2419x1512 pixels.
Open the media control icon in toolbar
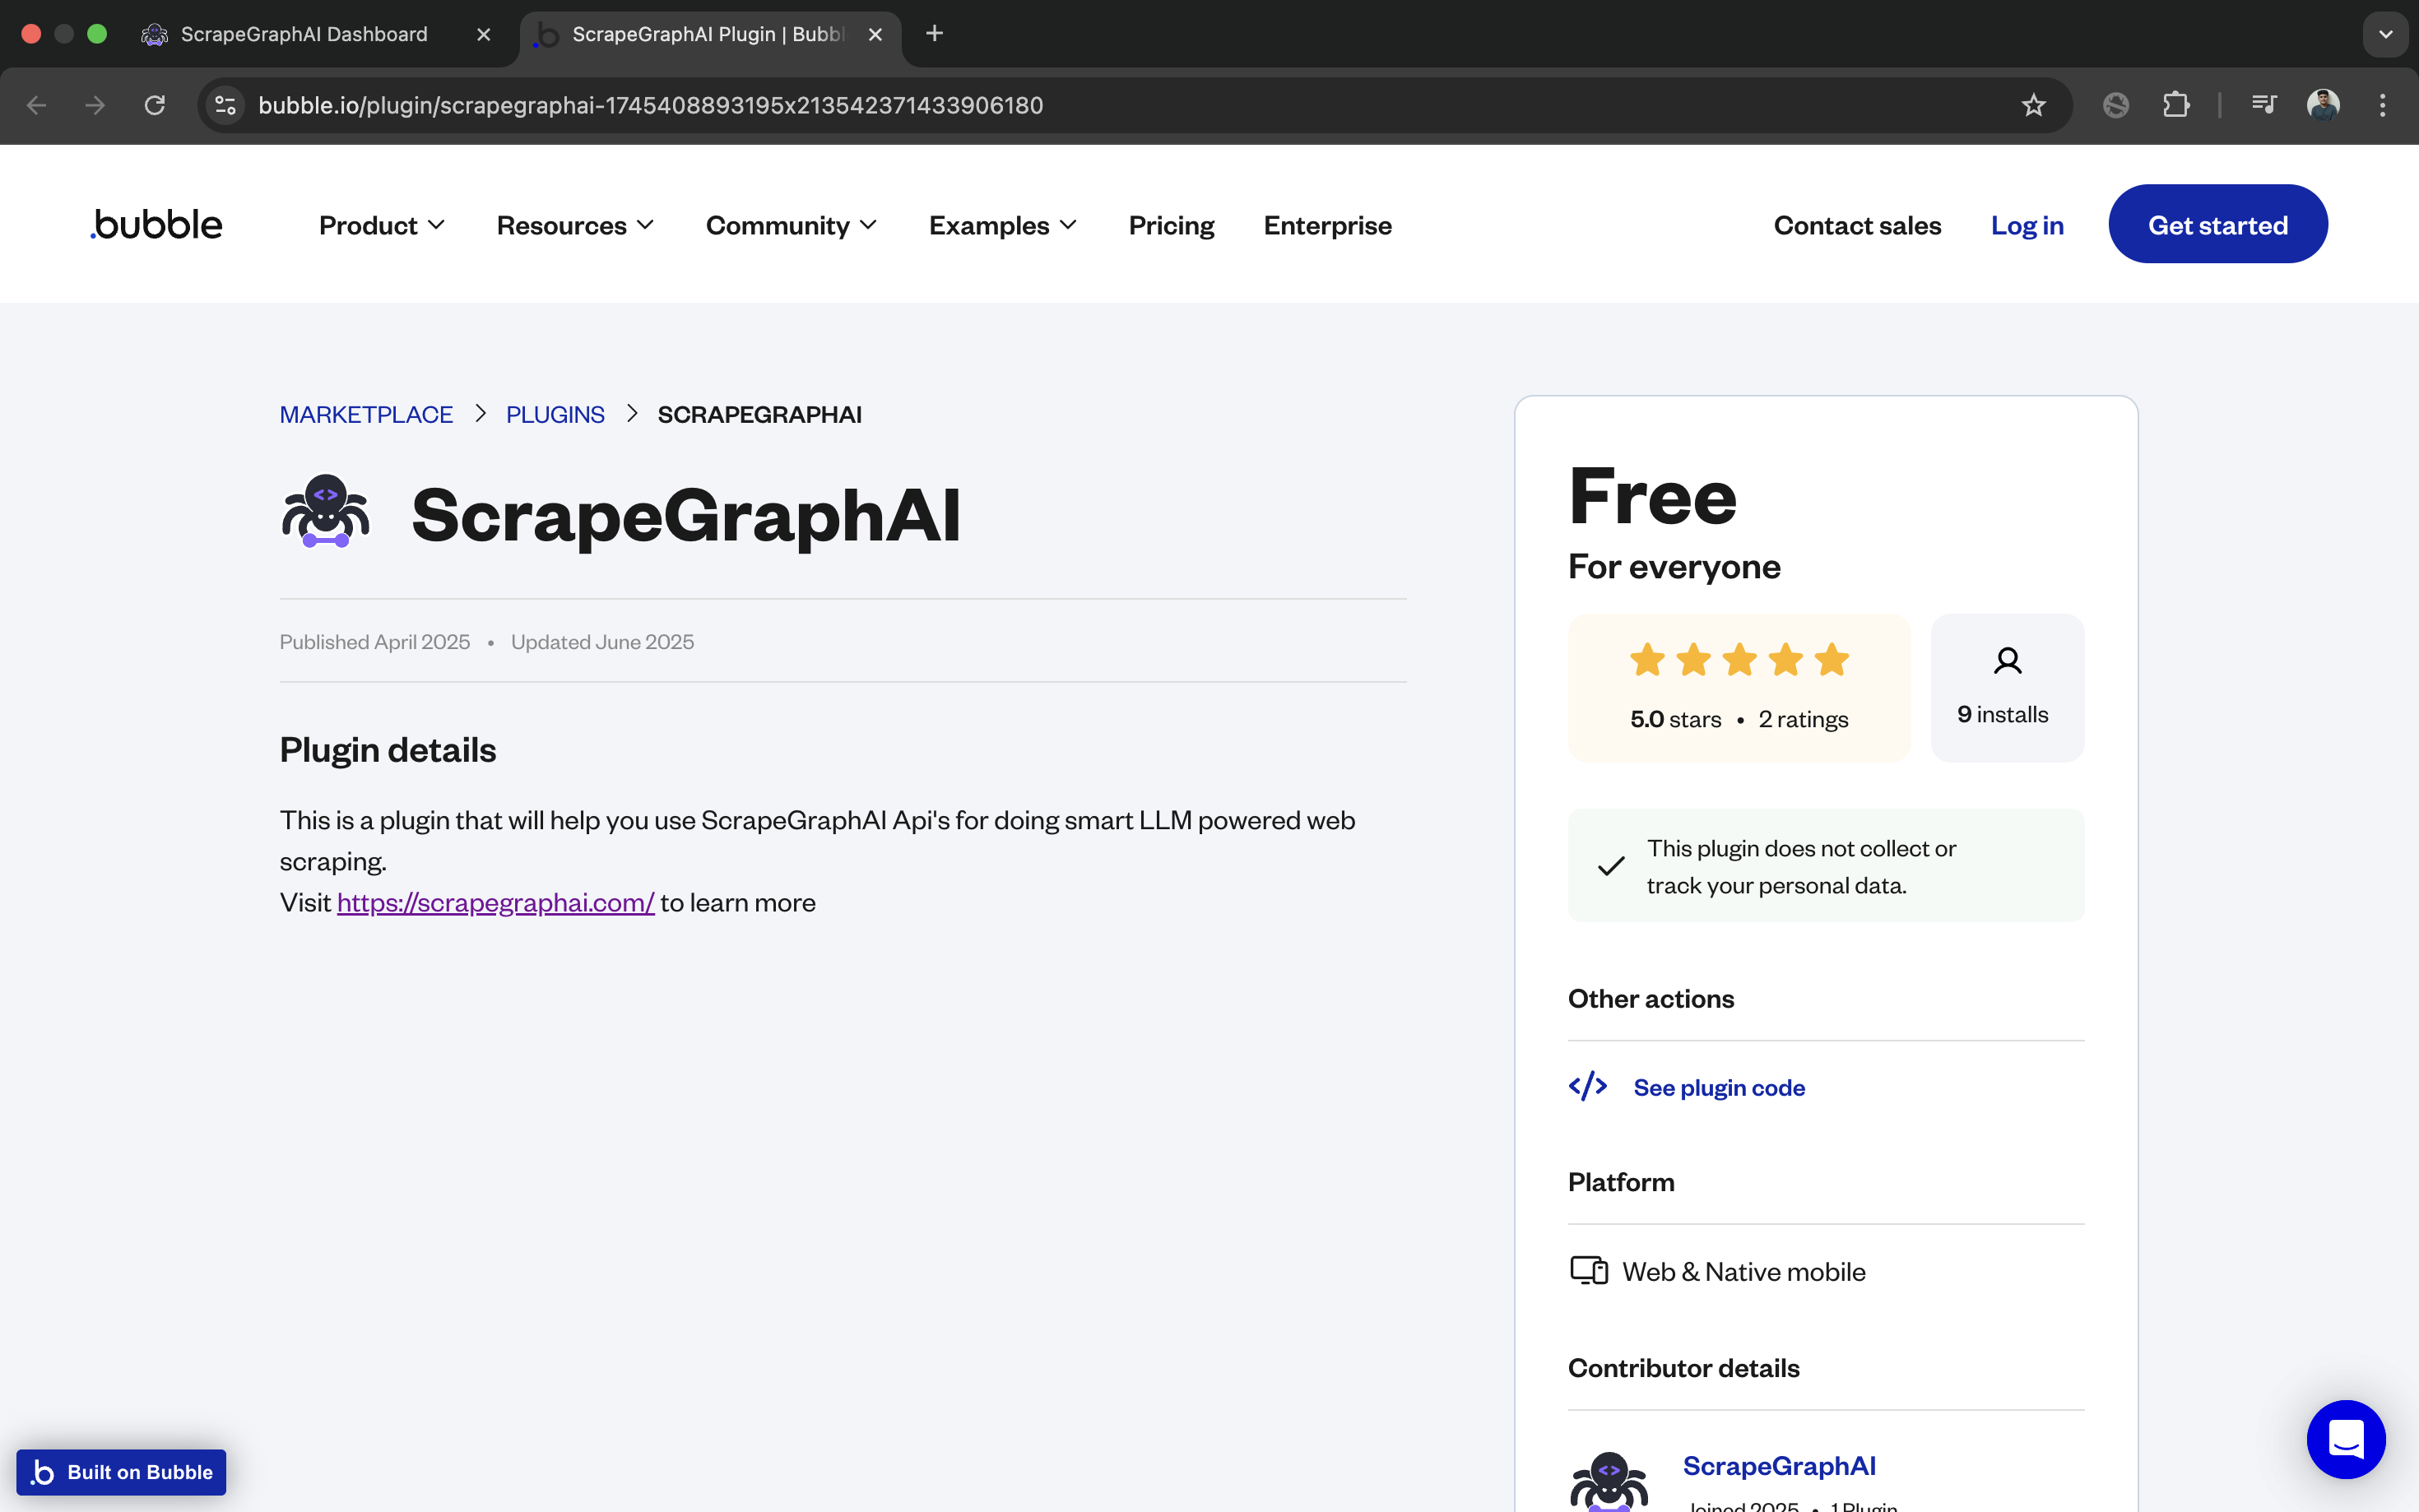2264,105
